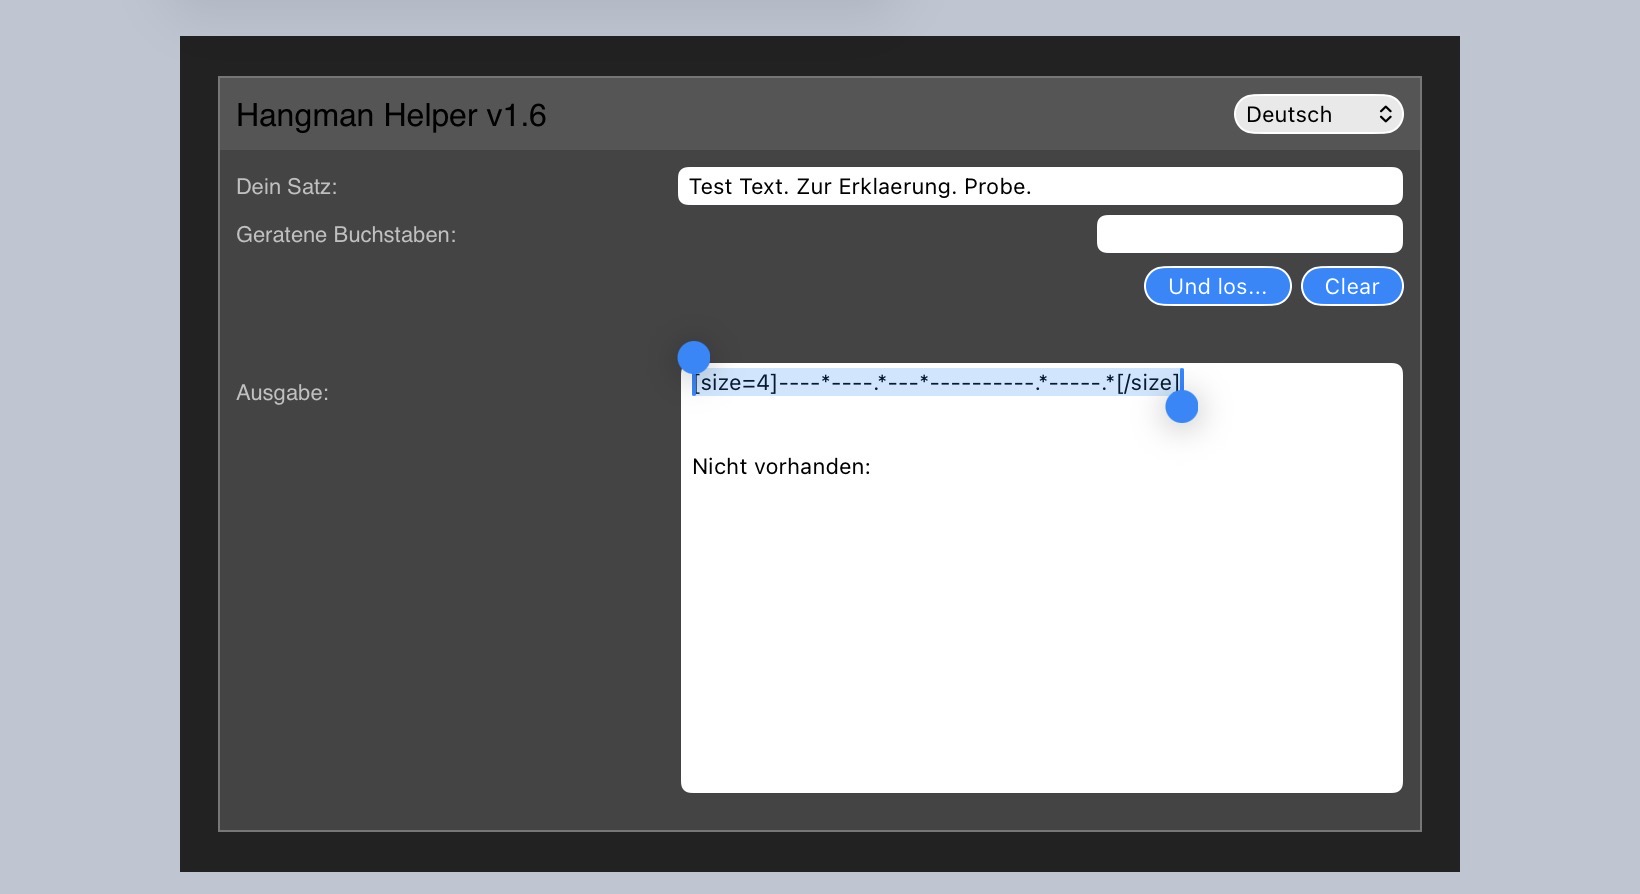This screenshot has width=1640, height=894.
Task: Click the Clear button
Action: click(x=1352, y=286)
